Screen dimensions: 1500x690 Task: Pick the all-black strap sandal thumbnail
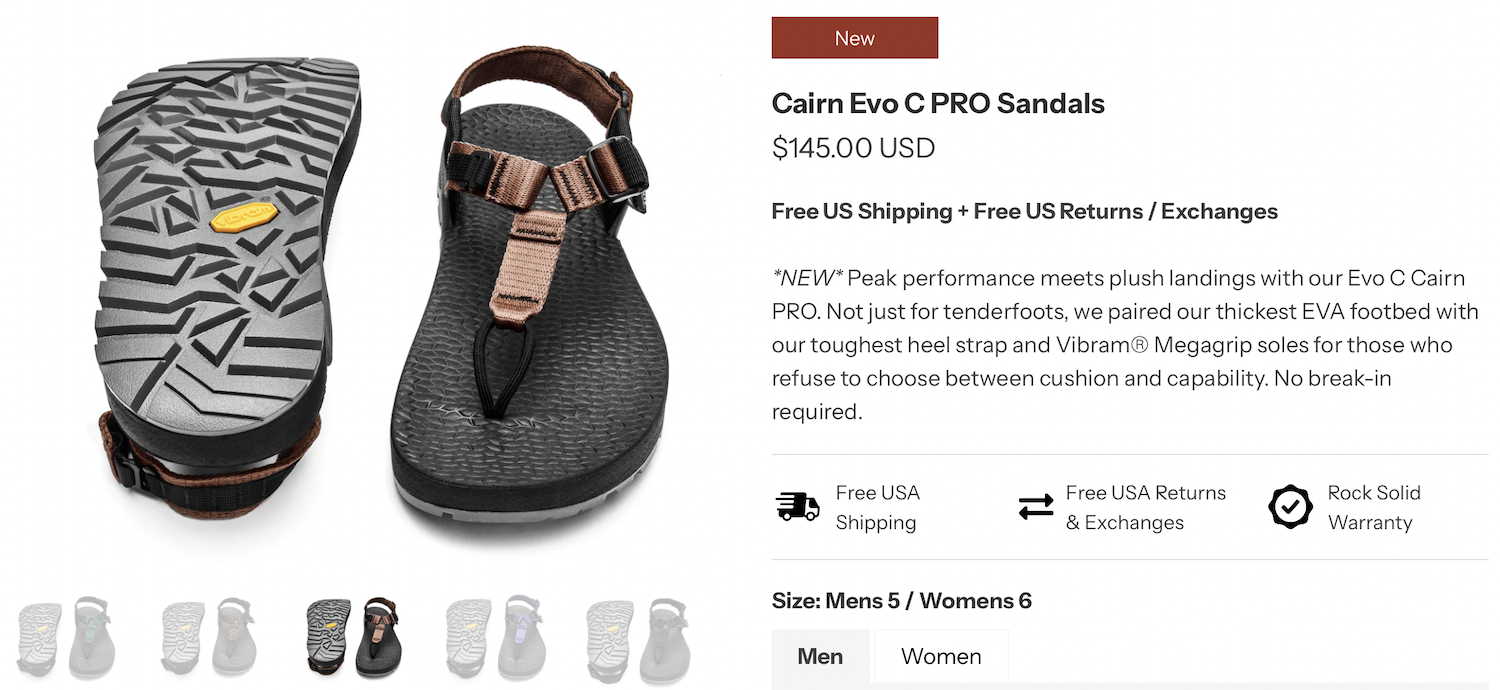637,638
